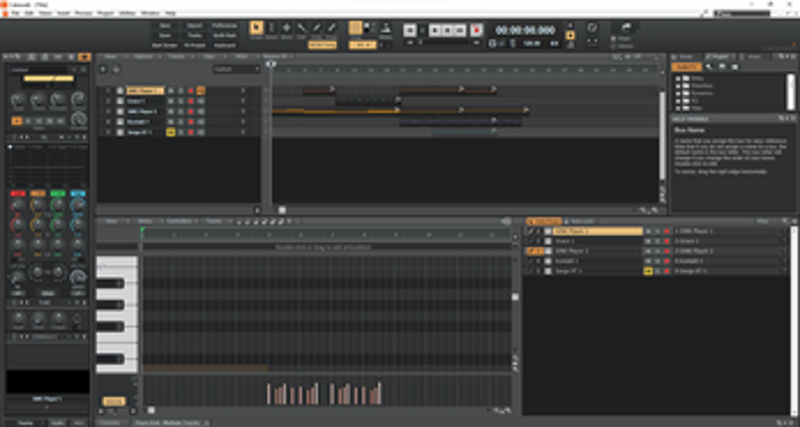Click the project tempo value field

(532, 44)
